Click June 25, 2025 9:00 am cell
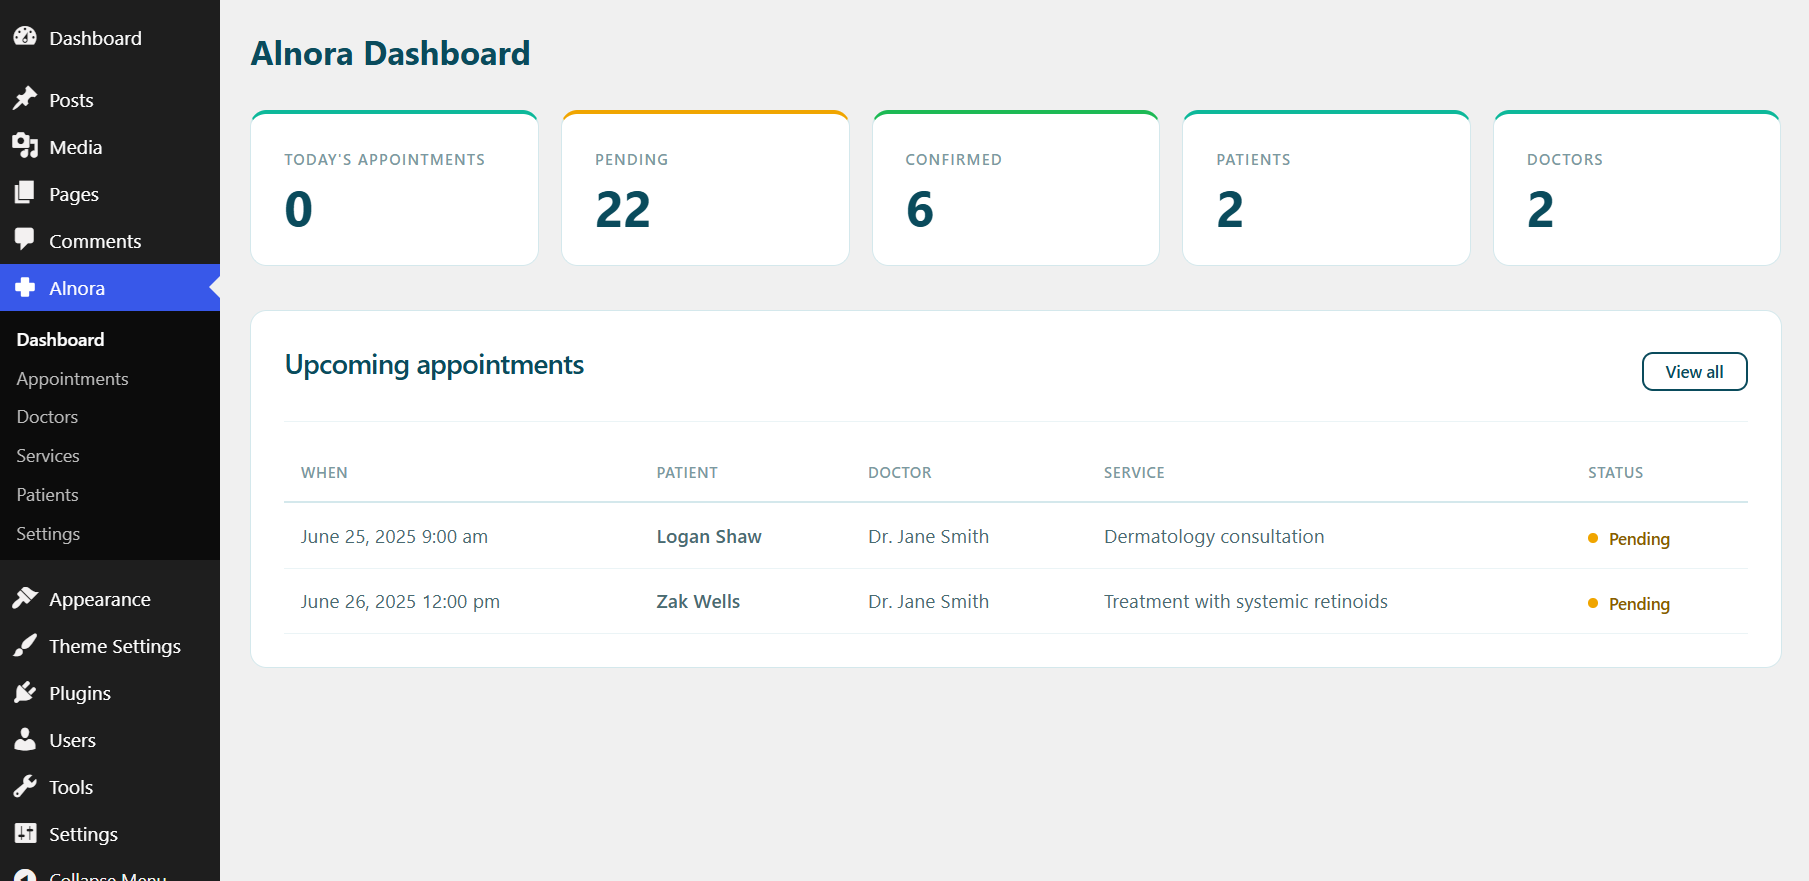Screen dimensions: 1809x881 point(394,537)
